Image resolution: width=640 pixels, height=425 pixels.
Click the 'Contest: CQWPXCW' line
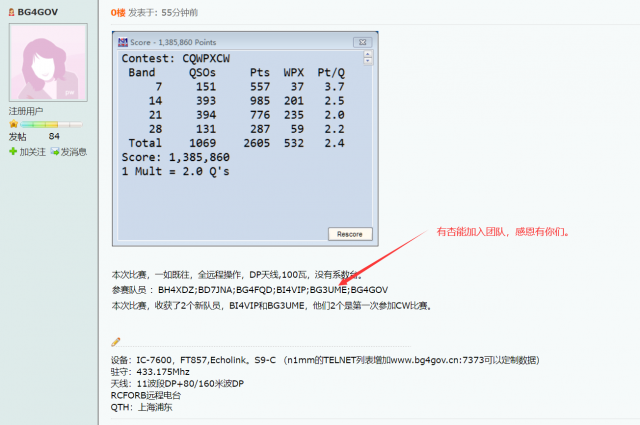176,58
